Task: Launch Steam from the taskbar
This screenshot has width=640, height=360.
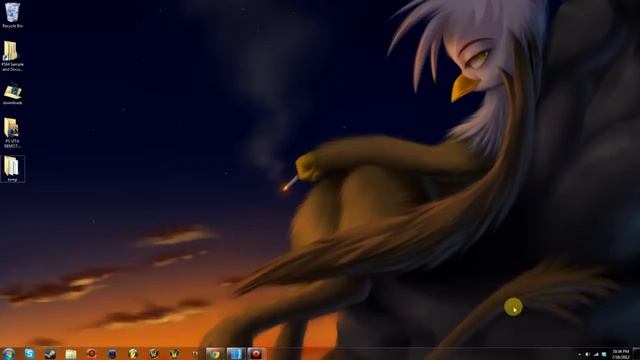Action: (x=50, y=353)
